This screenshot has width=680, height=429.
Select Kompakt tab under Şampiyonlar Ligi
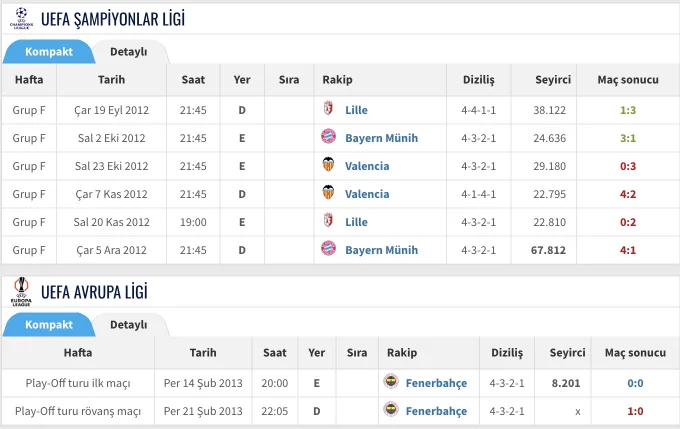pyautogui.click(x=49, y=52)
